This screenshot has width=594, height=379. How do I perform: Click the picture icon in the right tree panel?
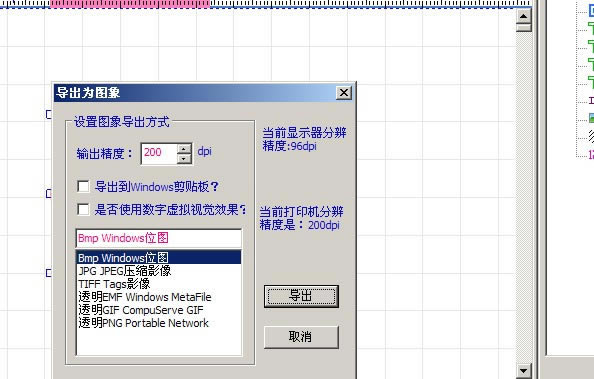pyautogui.click(x=591, y=118)
